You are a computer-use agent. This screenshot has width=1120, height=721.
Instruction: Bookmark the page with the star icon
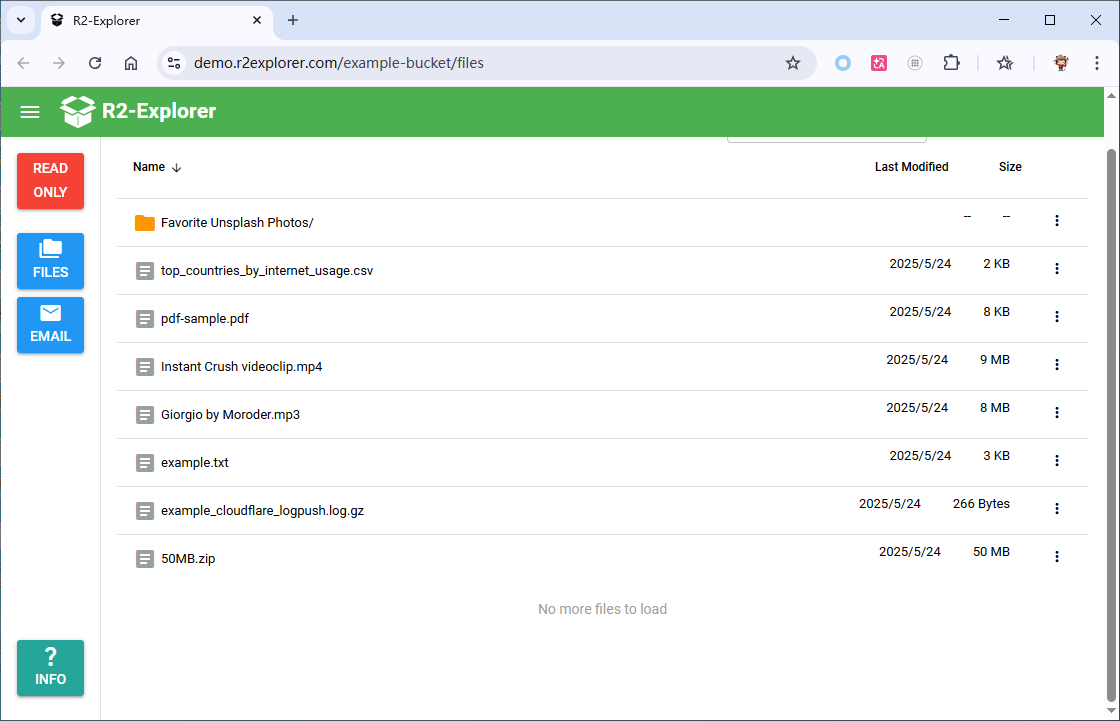tap(793, 62)
